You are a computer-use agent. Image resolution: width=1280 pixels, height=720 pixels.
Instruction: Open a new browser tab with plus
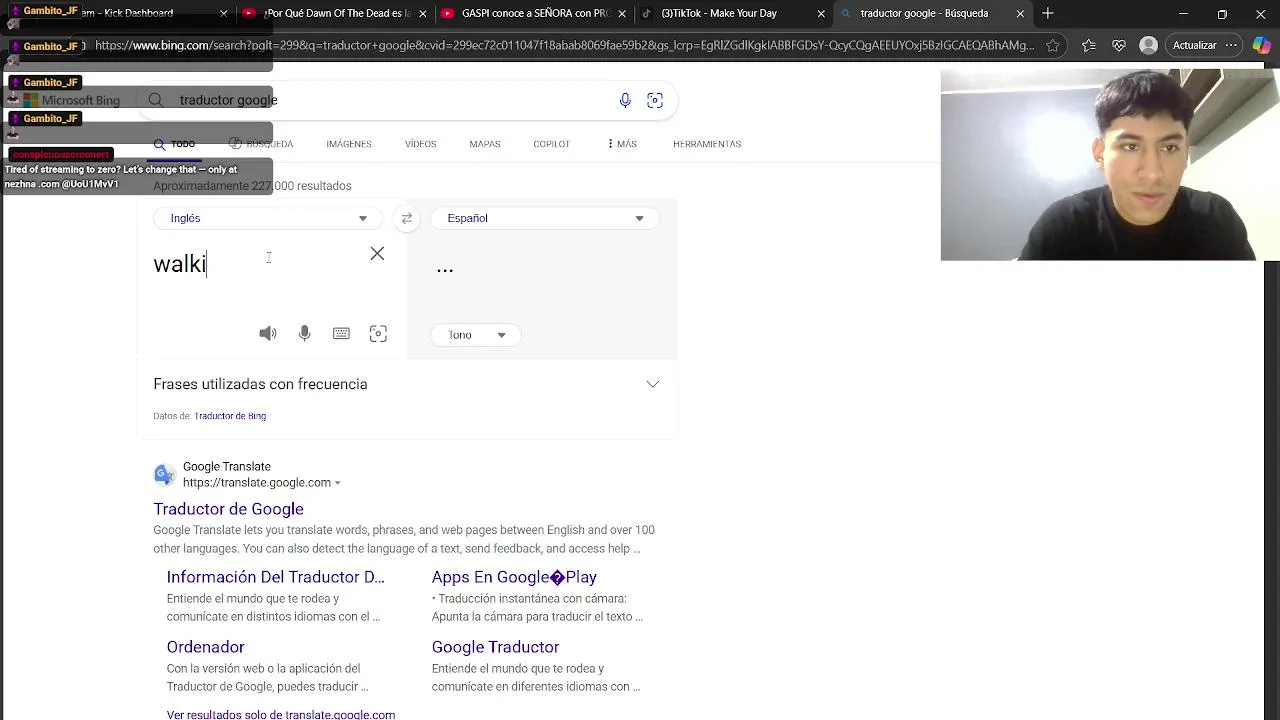(1048, 13)
